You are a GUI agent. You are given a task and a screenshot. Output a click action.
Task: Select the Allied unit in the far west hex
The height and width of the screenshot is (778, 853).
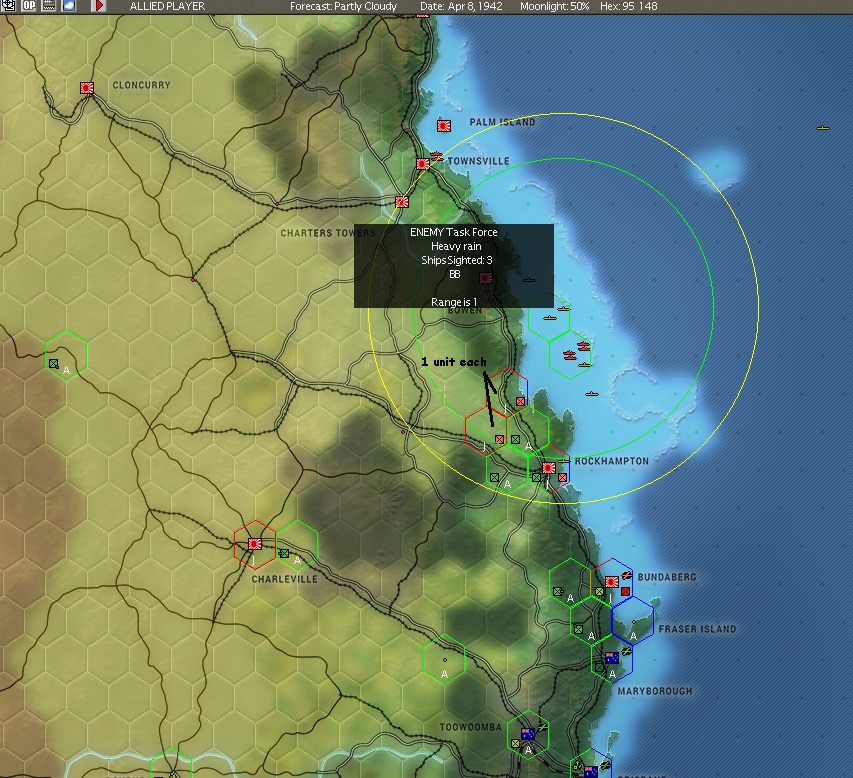[x=53, y=363]
